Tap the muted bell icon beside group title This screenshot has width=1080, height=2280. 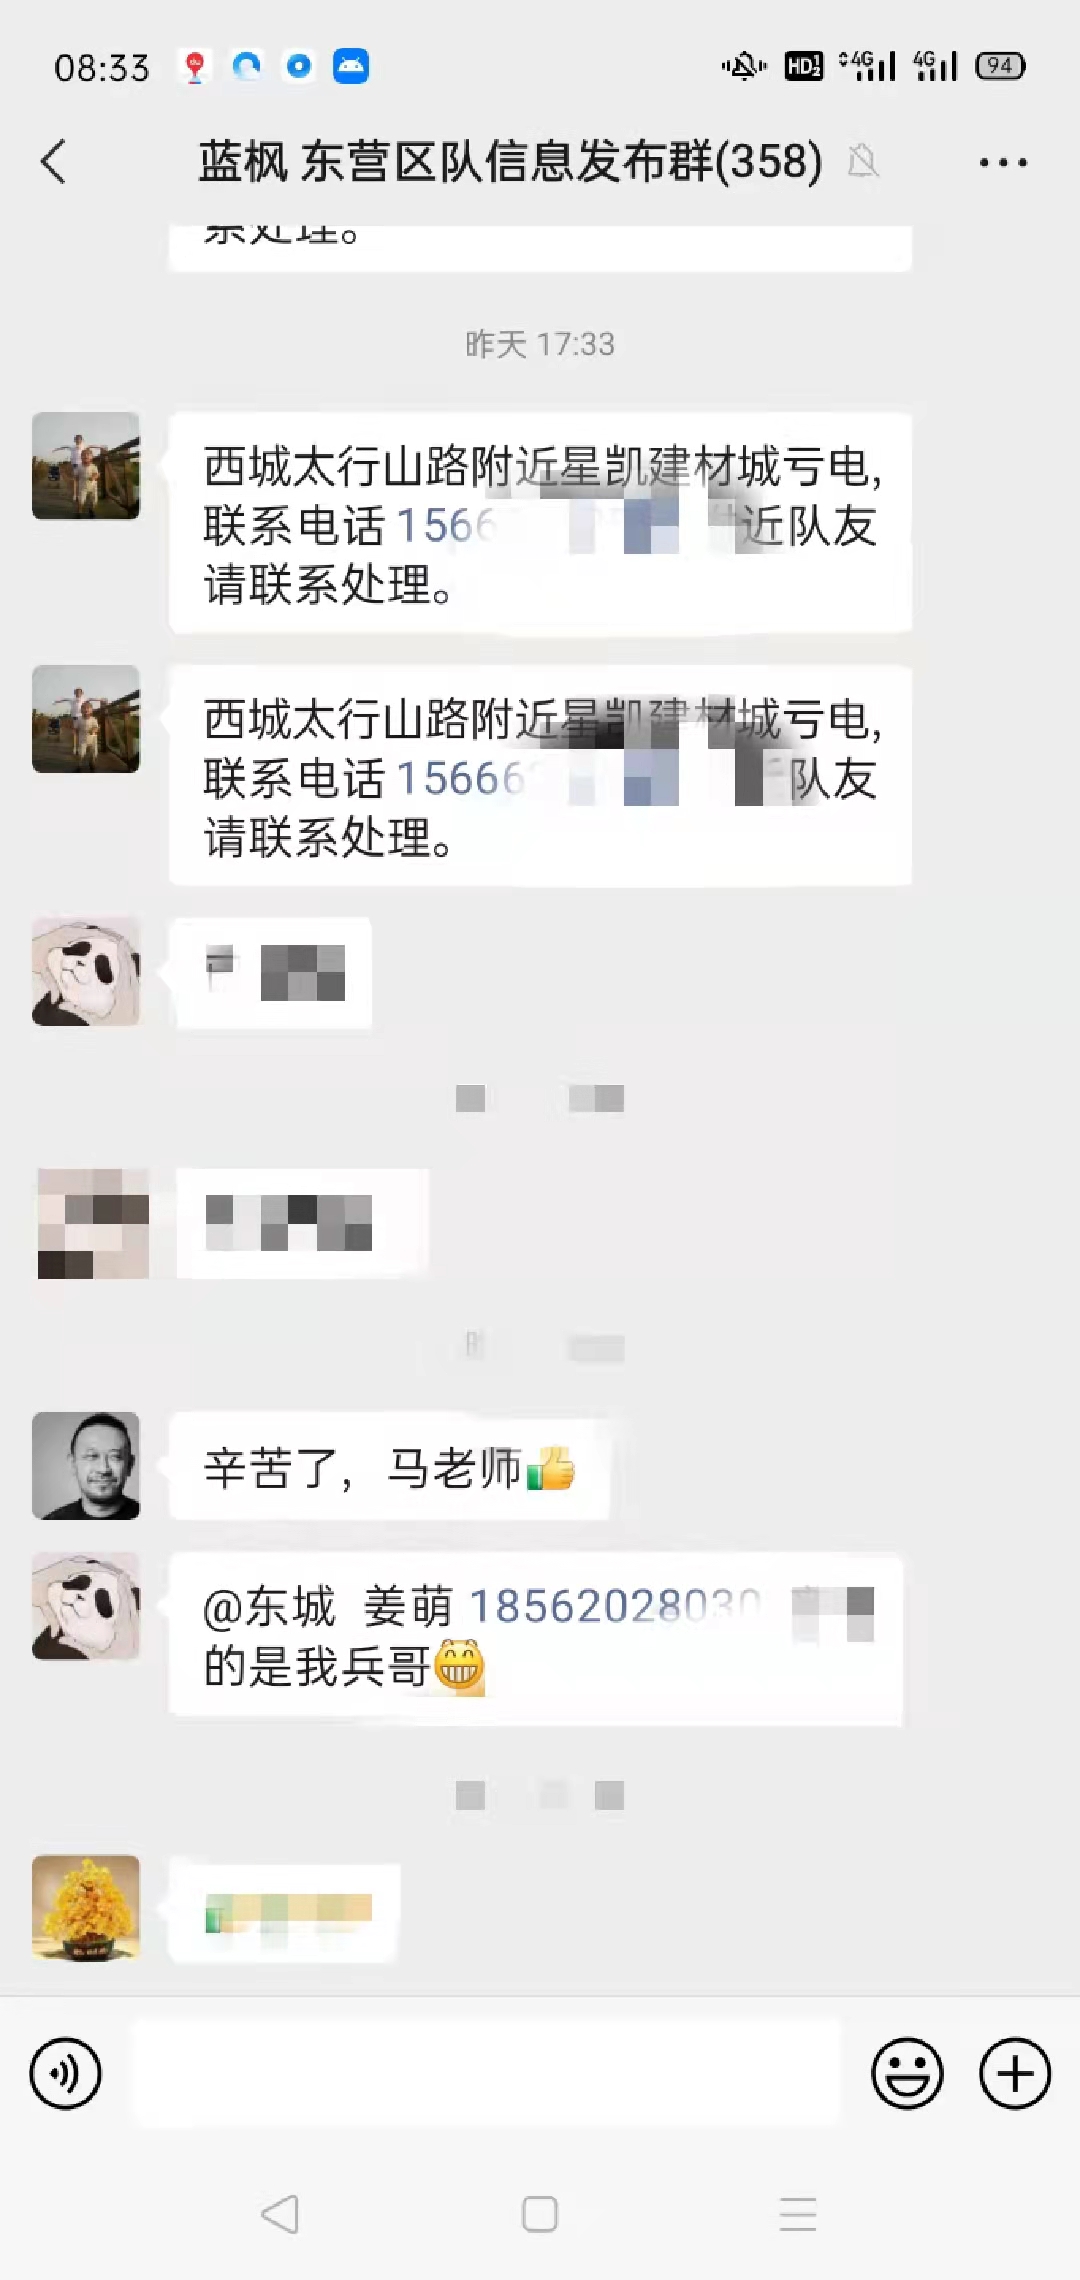[863, 161]
